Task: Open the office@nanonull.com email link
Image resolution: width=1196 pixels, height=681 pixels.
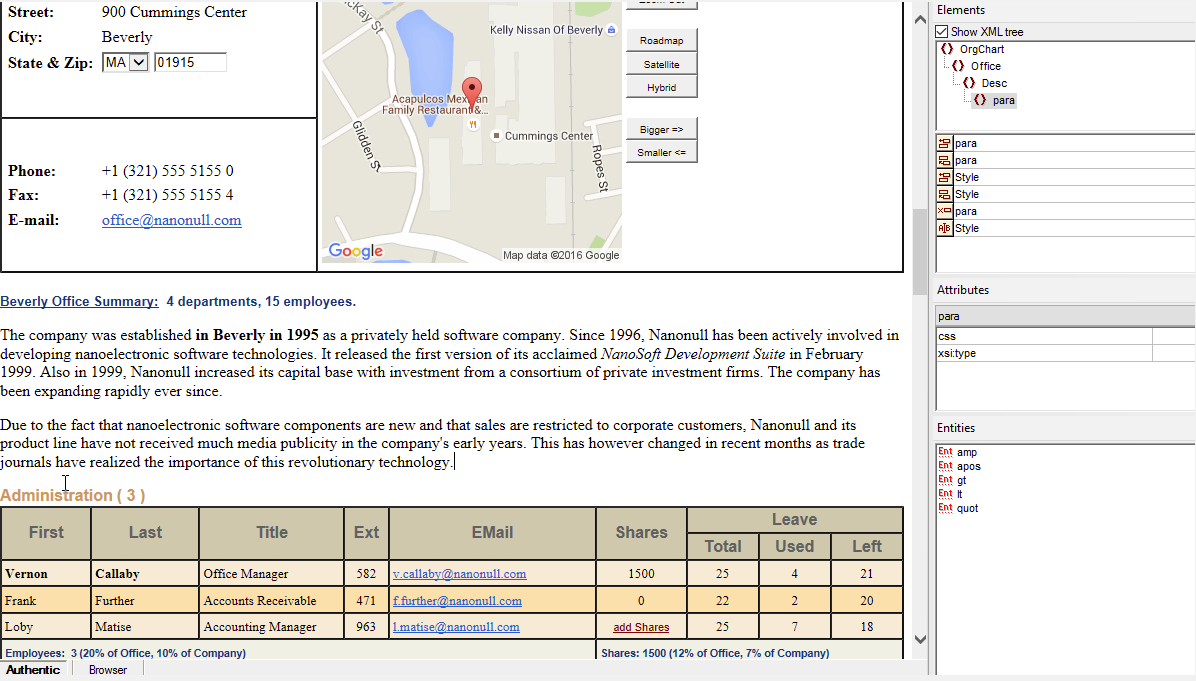Action: 172,220
